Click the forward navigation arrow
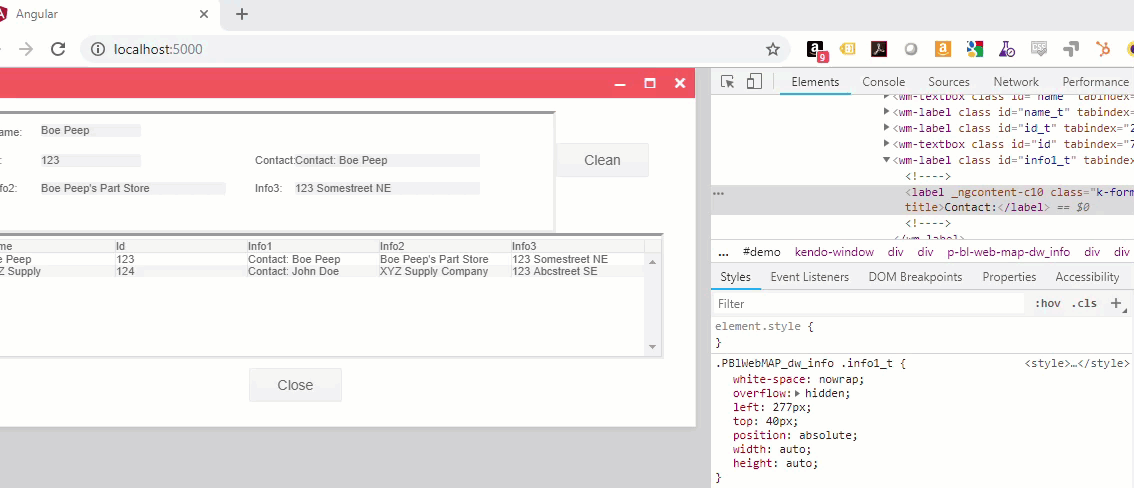This screenshot has width=1134, height=488. click(26, 49)
